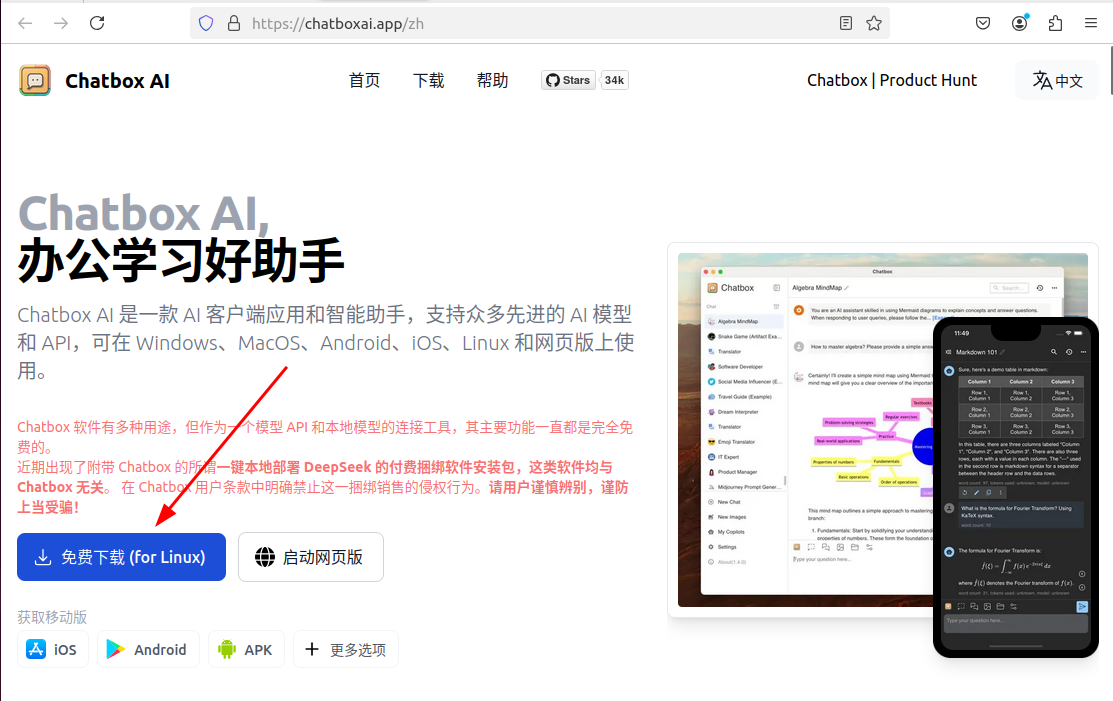Open the 帮助 navigation item

click(493, 80)
